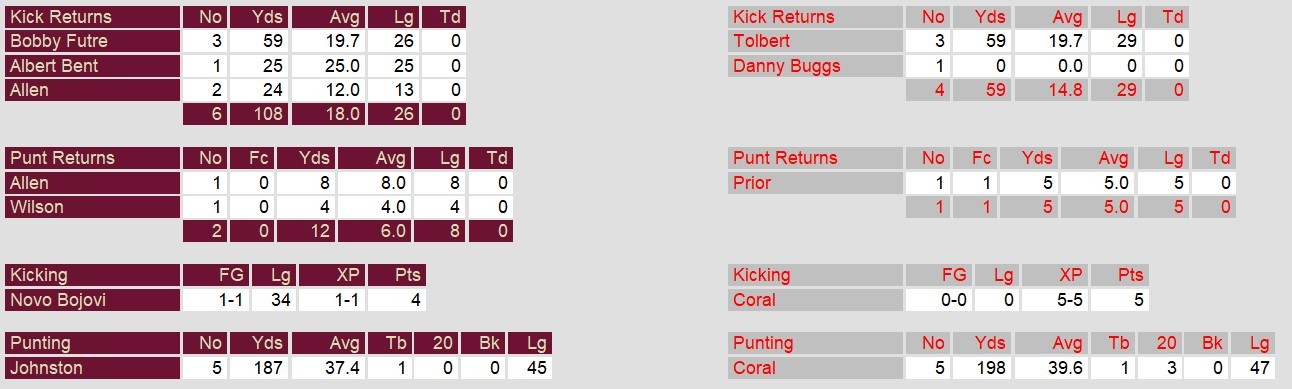The image size is (1292, 389).
Task: Select Prior in the Punt Returns table
Action: coord(753,183)
